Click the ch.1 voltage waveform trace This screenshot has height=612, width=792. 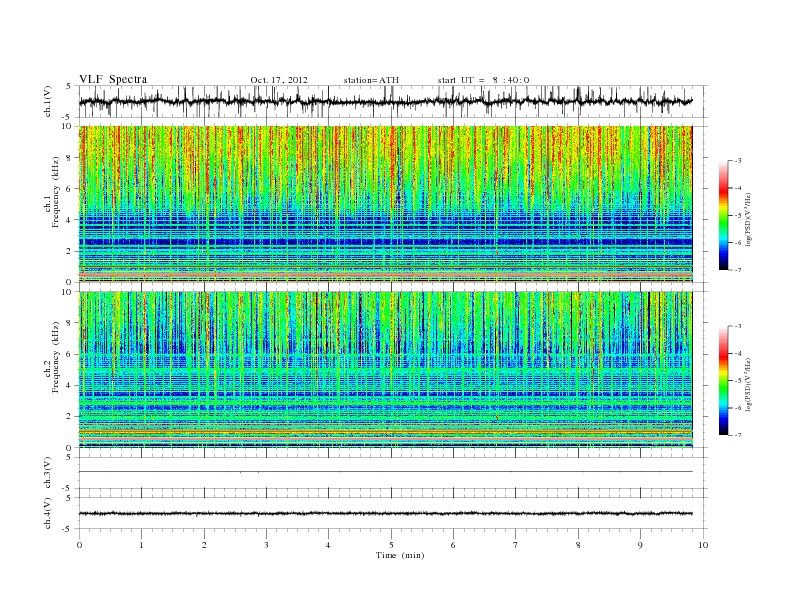coord(385,101)
